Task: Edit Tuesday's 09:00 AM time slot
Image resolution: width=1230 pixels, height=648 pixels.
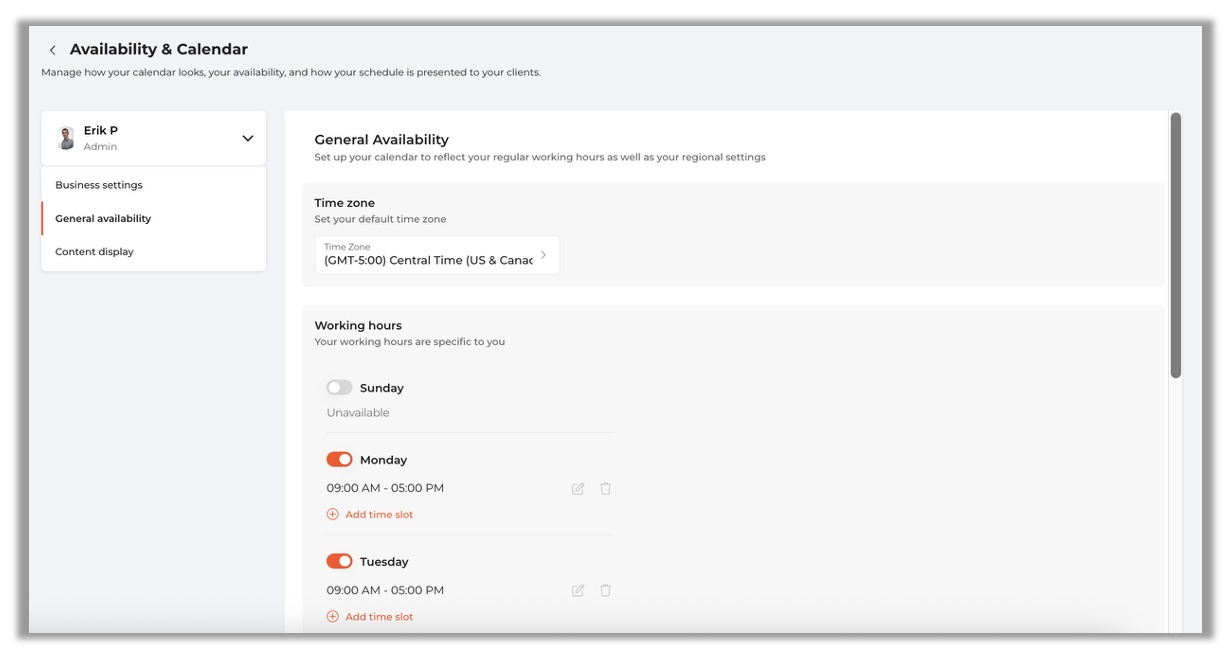Action: point(578,591)
